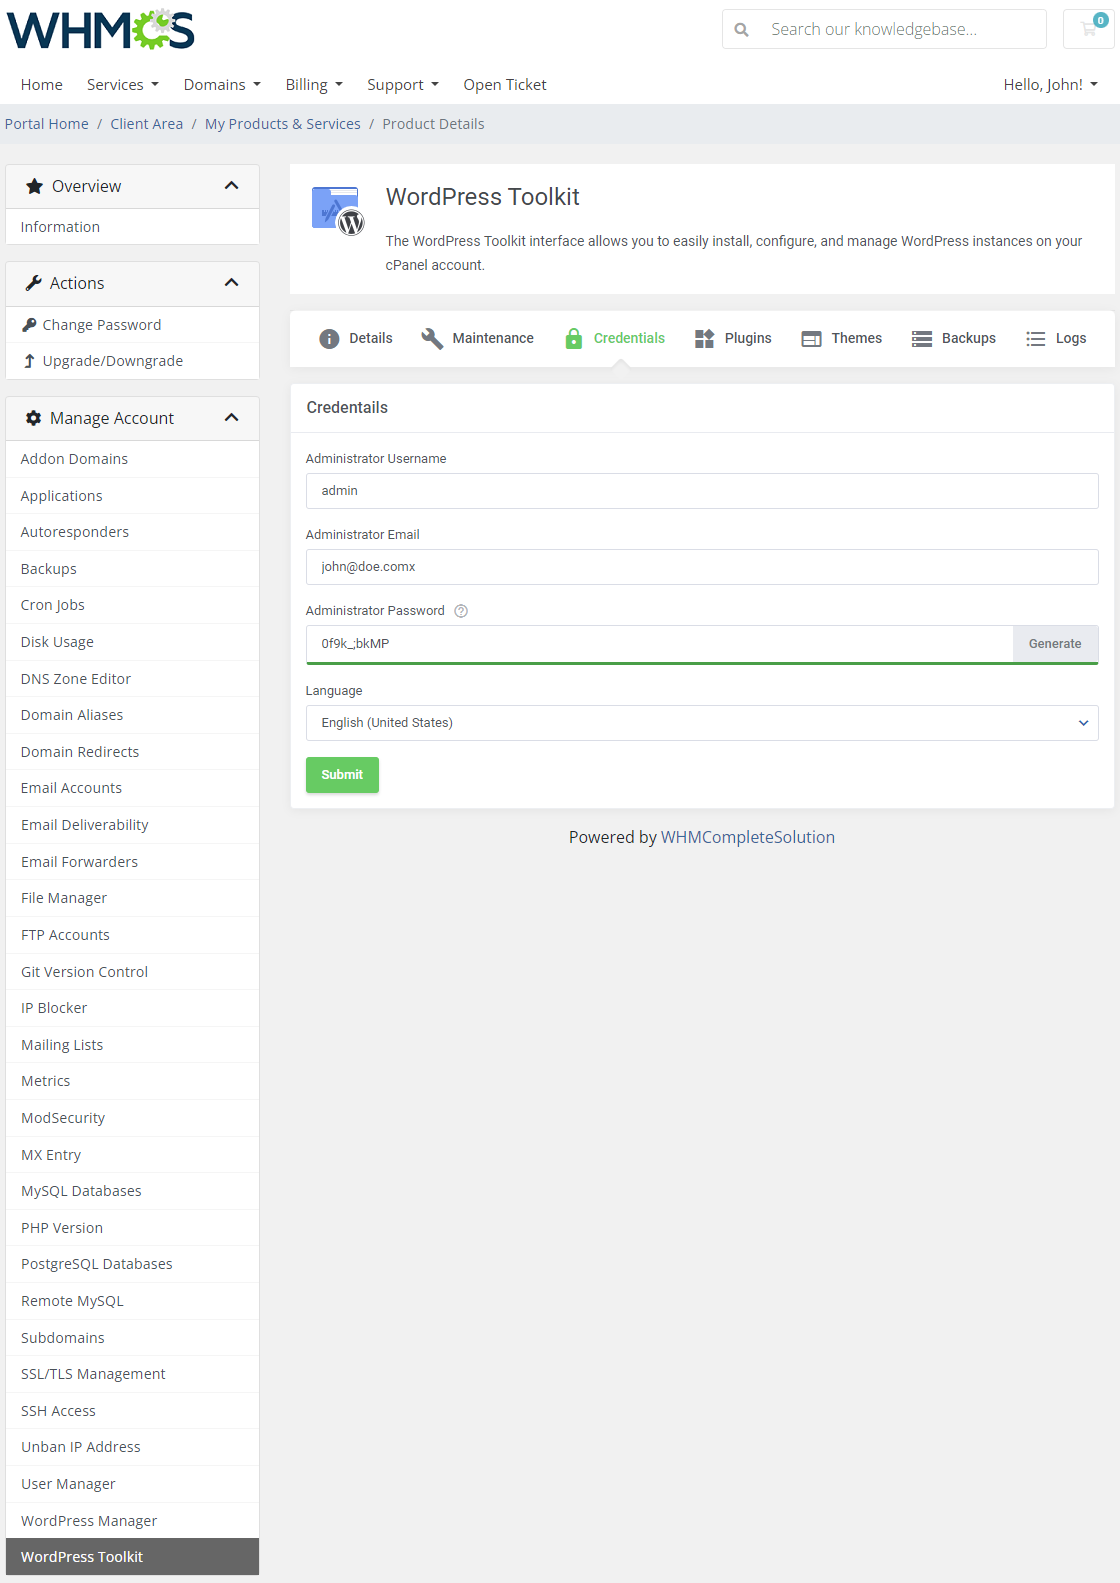This screenshot has height=1583, width=1120.
Task: Go to Home in the navbar
Action: [42, 85]
